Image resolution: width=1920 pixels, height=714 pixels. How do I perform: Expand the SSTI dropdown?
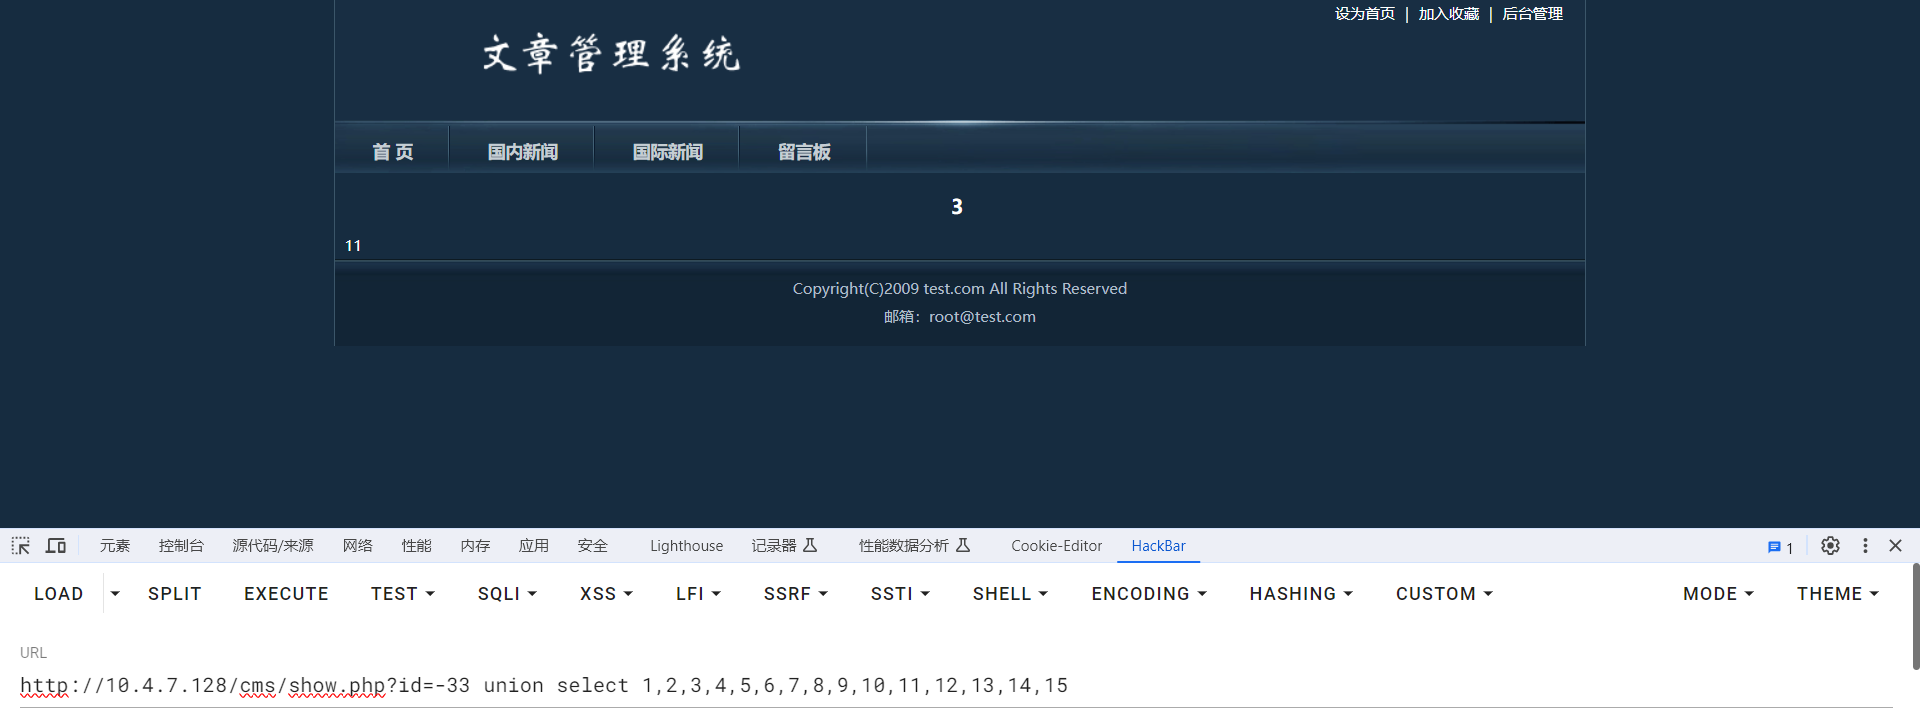900,594
